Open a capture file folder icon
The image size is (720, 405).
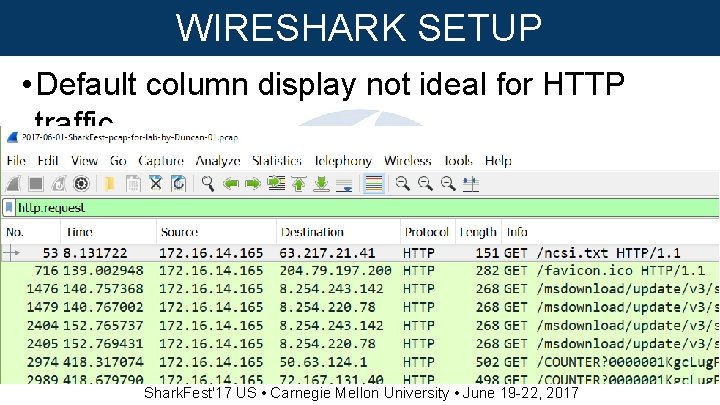coord(109,184)
